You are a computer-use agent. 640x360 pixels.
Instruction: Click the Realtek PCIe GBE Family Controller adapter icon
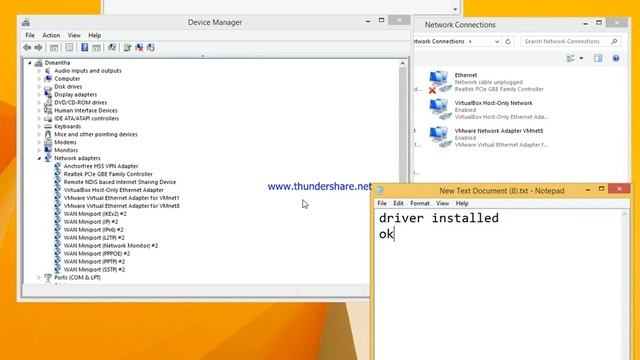[58, 174]
